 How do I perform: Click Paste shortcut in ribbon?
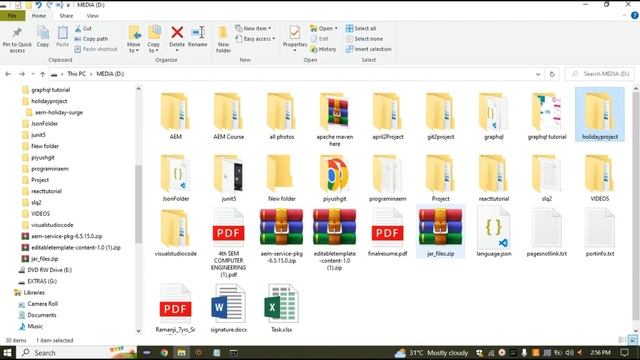[96, 49]
